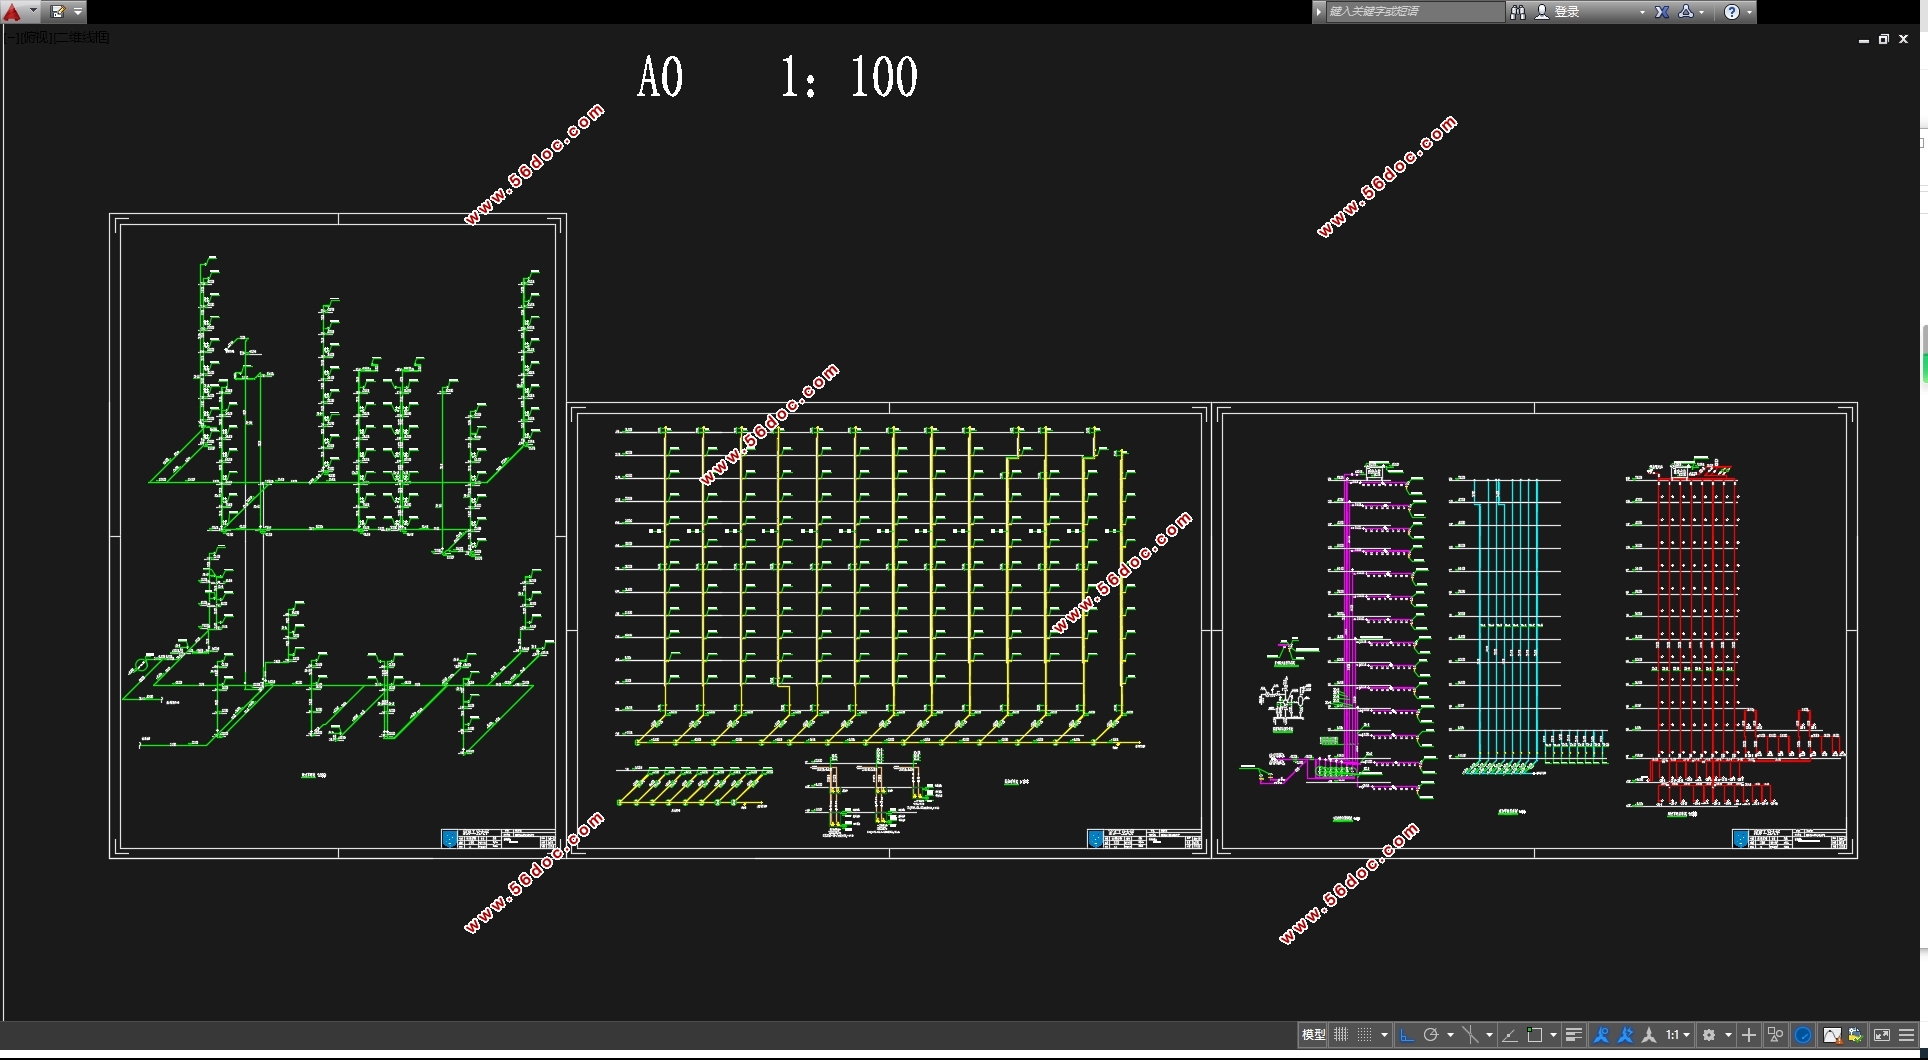Toggle ortho mode in status bar
The image size is (1928, 1060).
point(1407,1035)
